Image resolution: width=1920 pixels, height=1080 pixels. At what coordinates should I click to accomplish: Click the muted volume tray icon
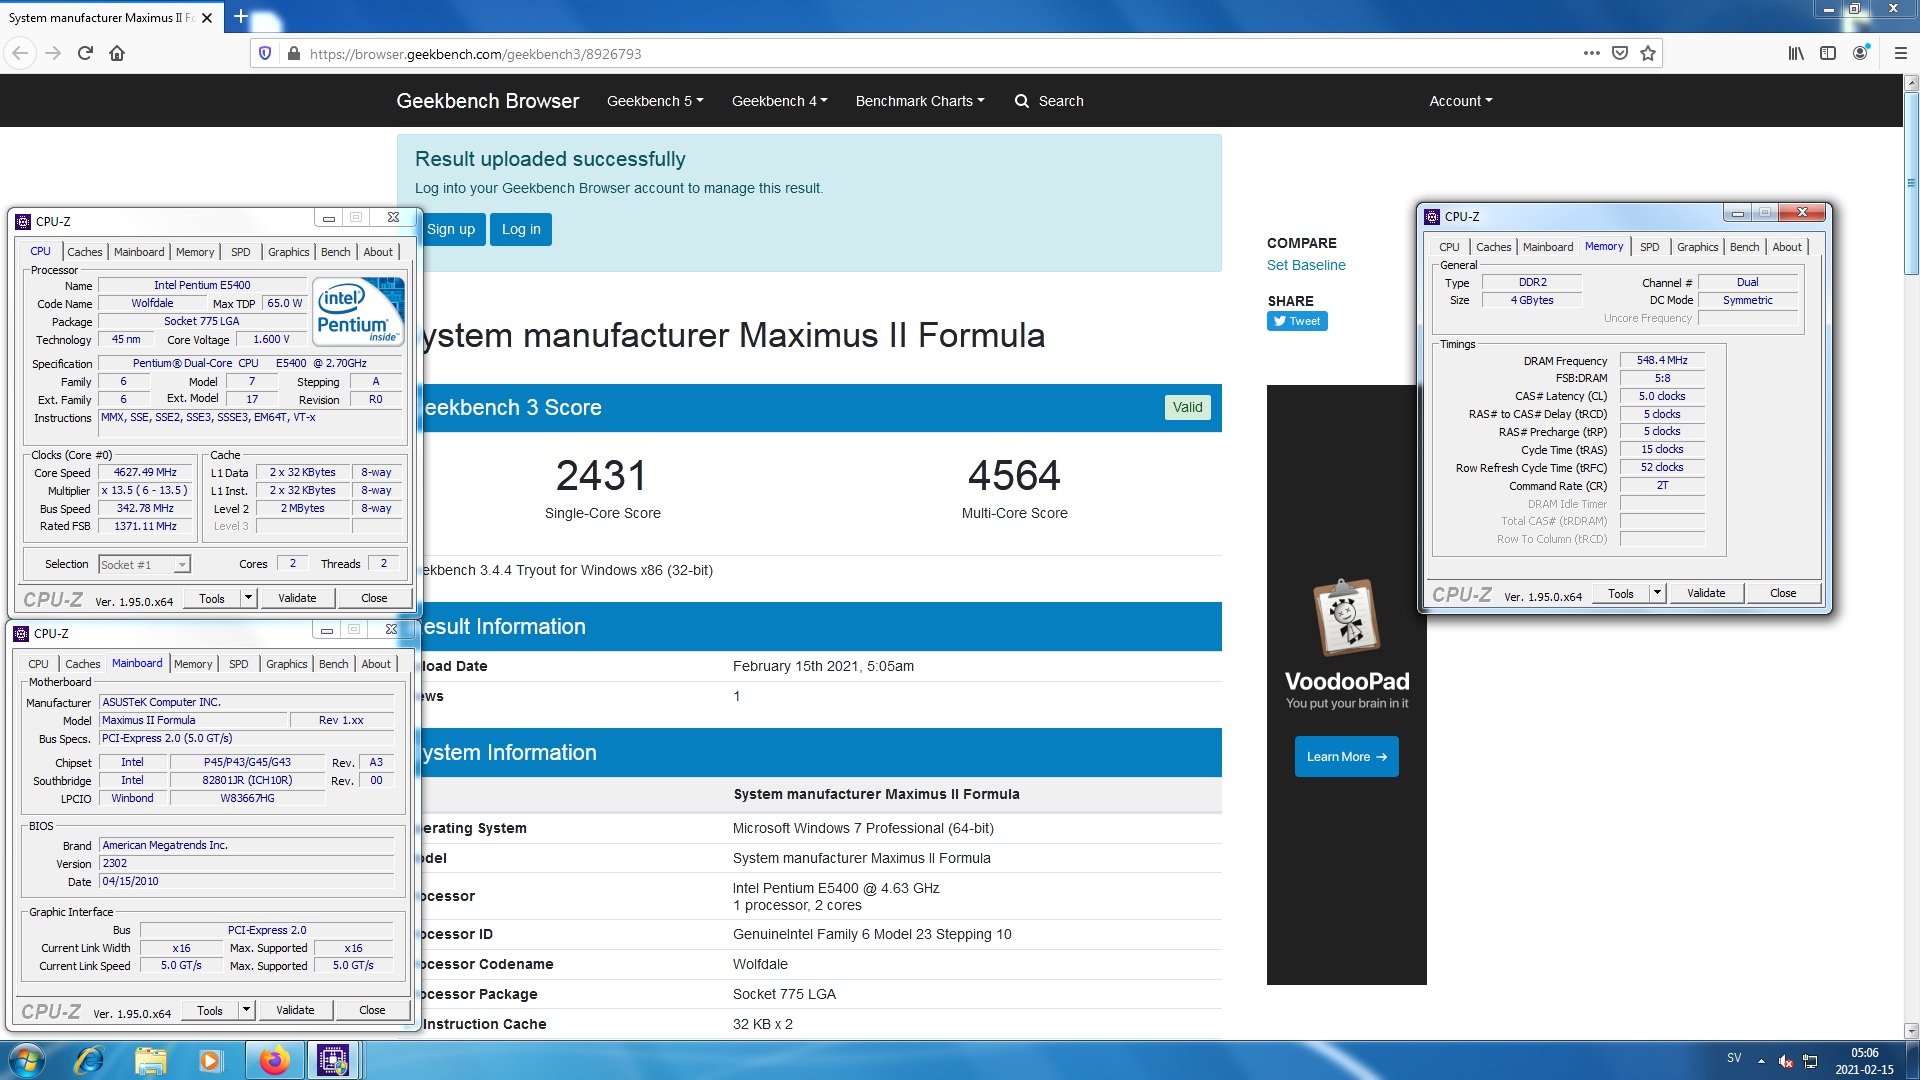coord(1785,1061)
